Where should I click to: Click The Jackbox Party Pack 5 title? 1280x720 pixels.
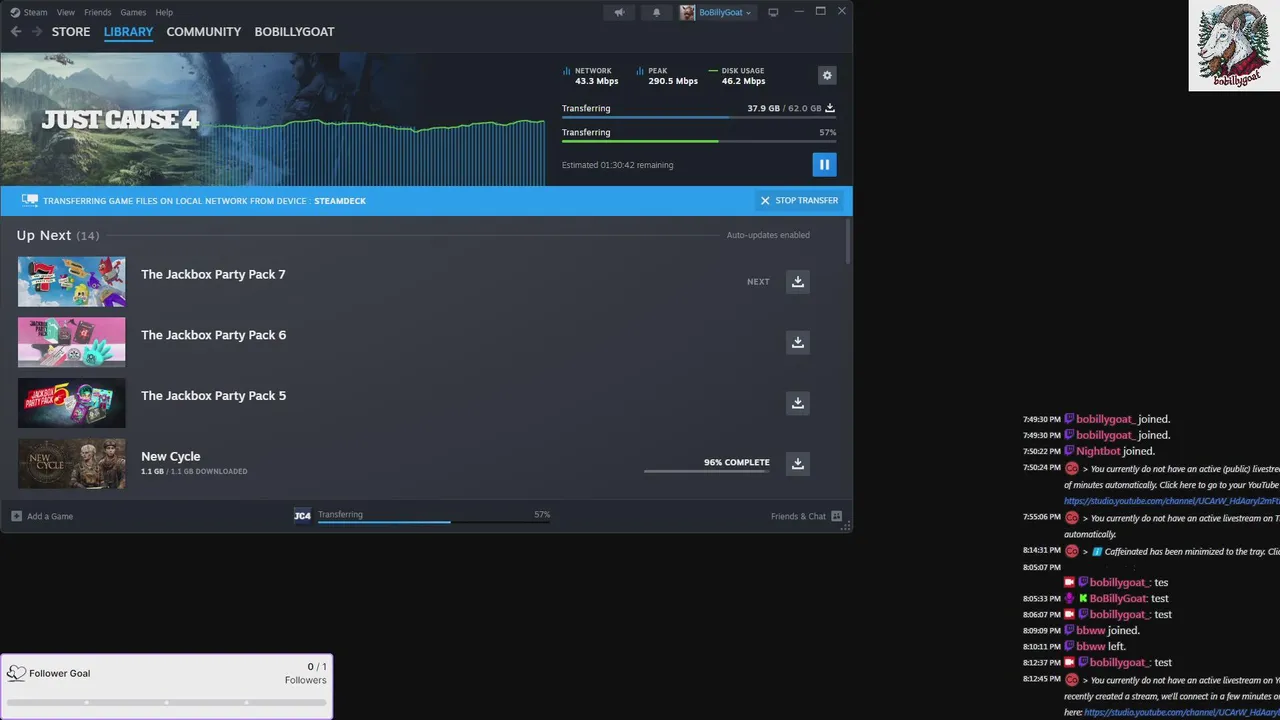[213, 396]
